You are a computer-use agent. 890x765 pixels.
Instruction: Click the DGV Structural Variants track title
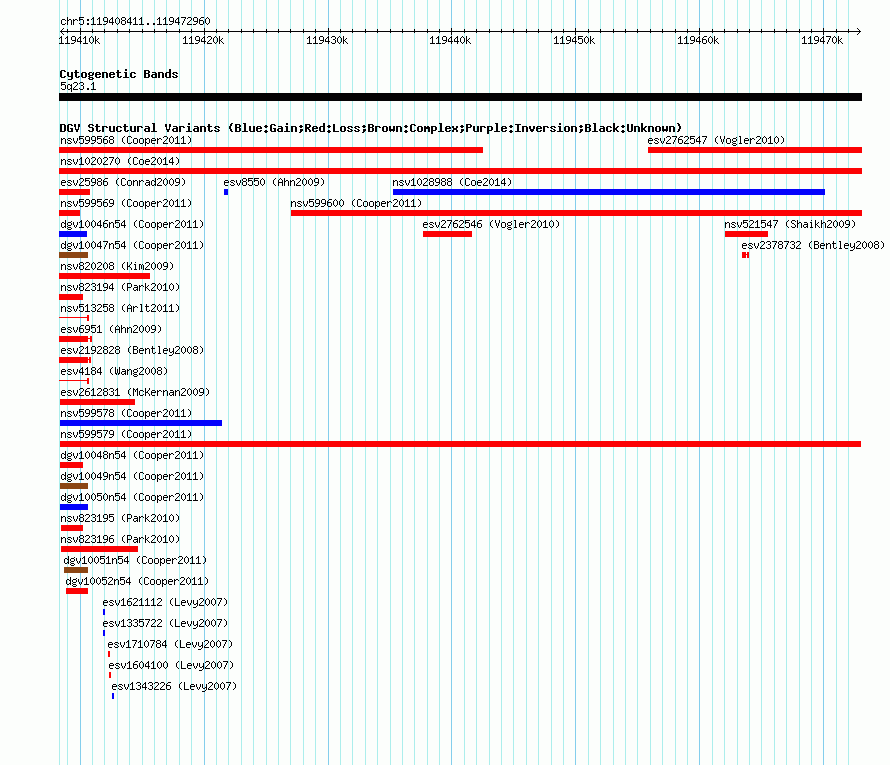(370, 128)
